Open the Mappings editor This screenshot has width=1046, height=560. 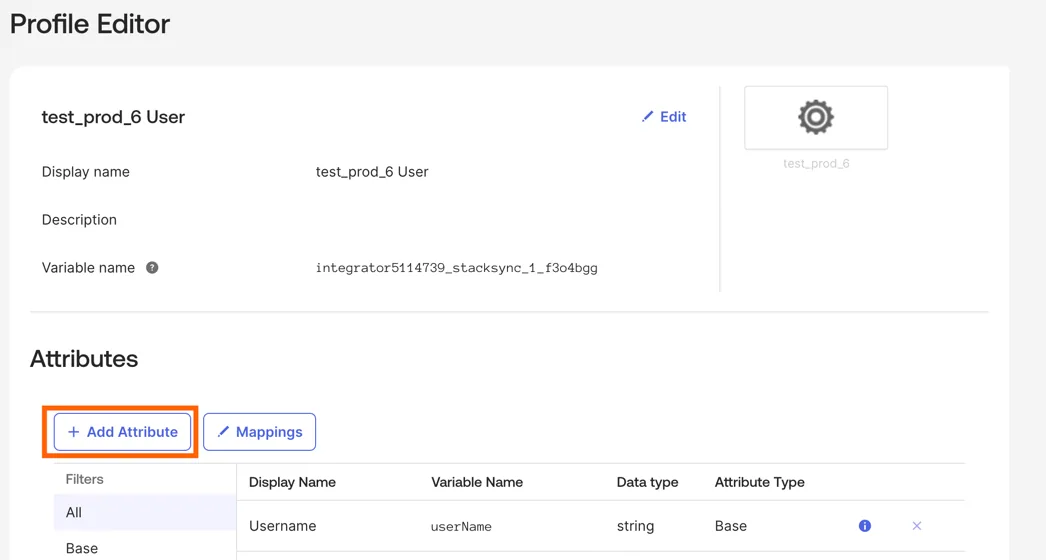(x=259, y=432)
